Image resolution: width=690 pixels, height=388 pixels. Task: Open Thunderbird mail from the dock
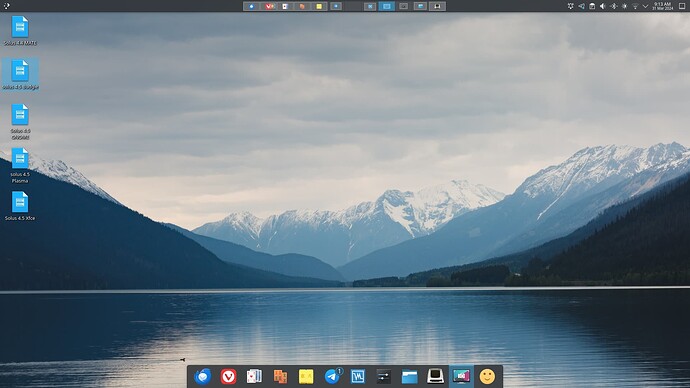pos(202,377)
